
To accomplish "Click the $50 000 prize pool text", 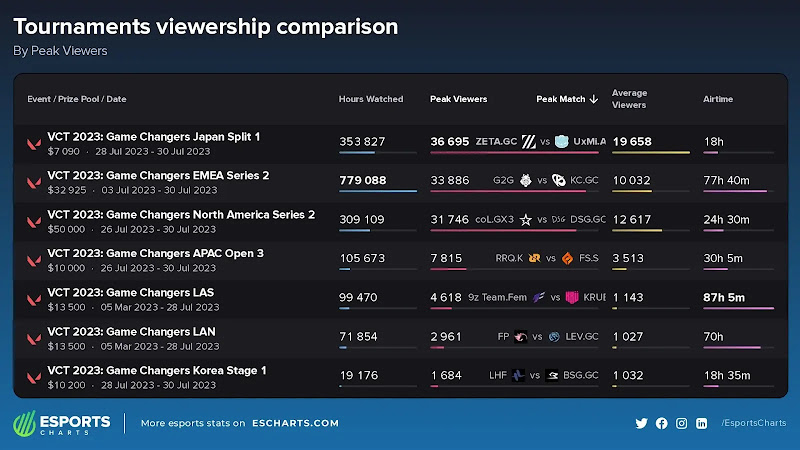I will (66, 229).
